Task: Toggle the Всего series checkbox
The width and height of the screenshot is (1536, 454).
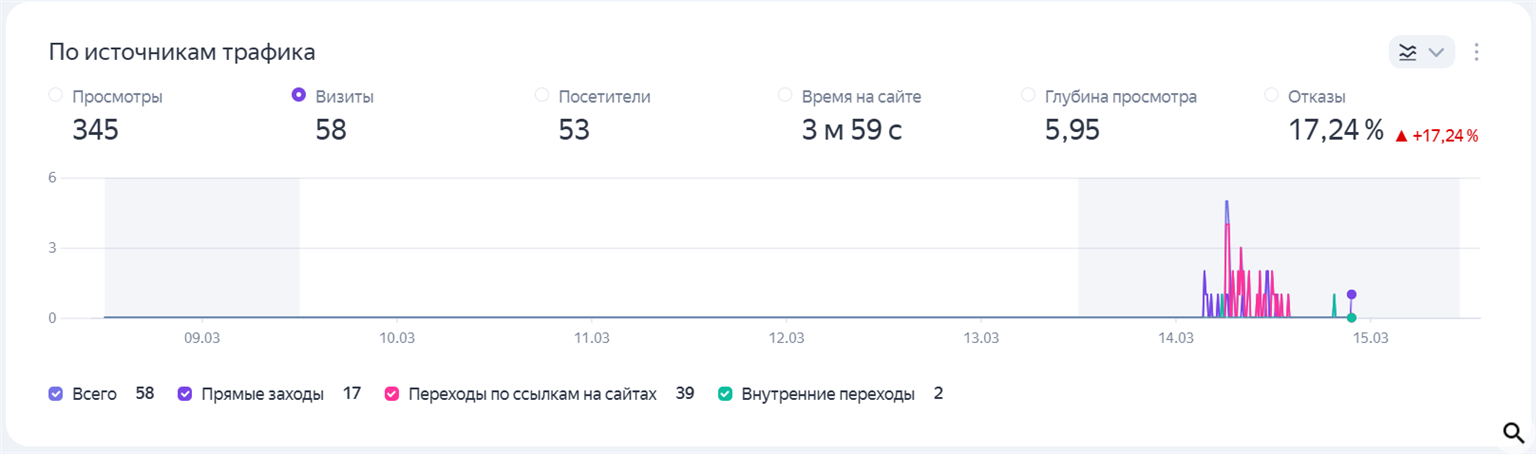Action: click(x=56, y=394)
